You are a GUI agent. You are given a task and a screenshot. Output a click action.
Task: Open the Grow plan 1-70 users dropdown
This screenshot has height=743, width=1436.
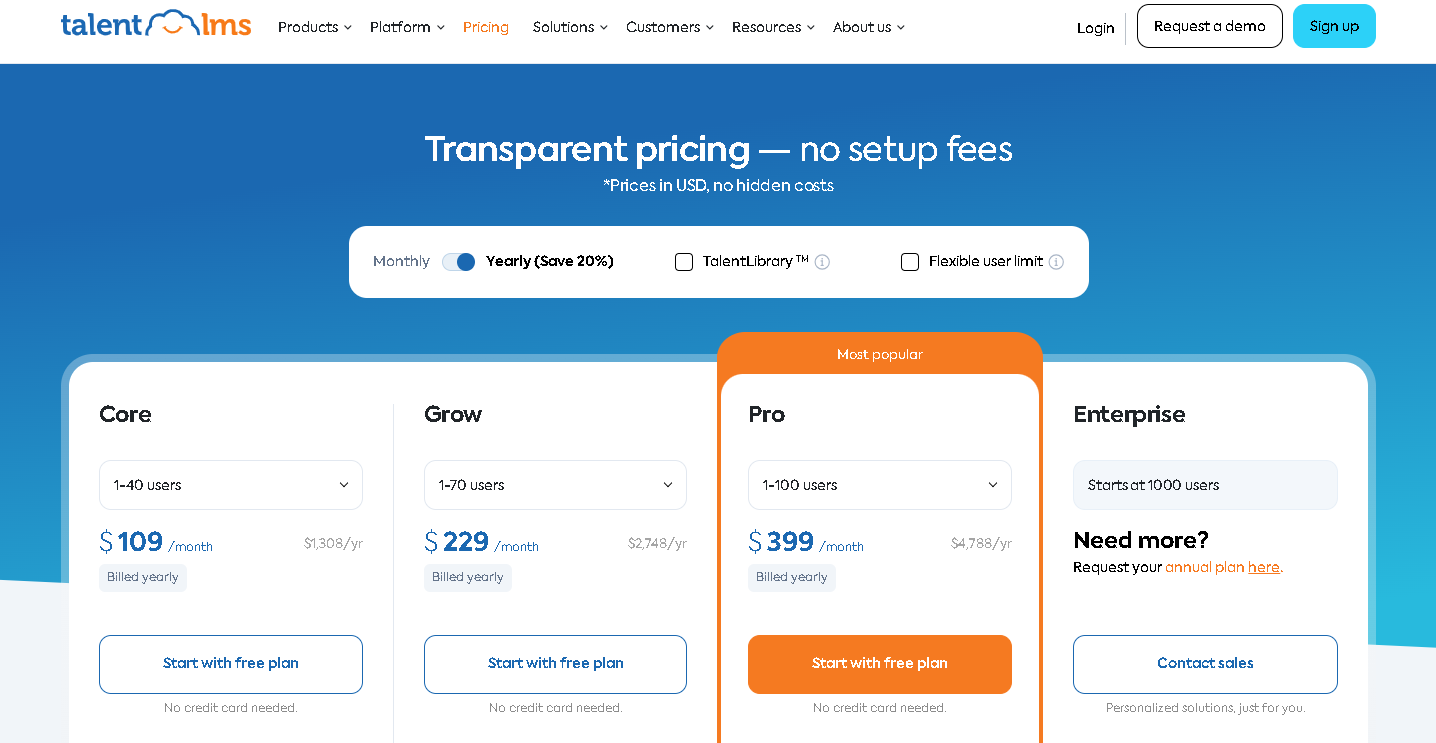point(555,485)
